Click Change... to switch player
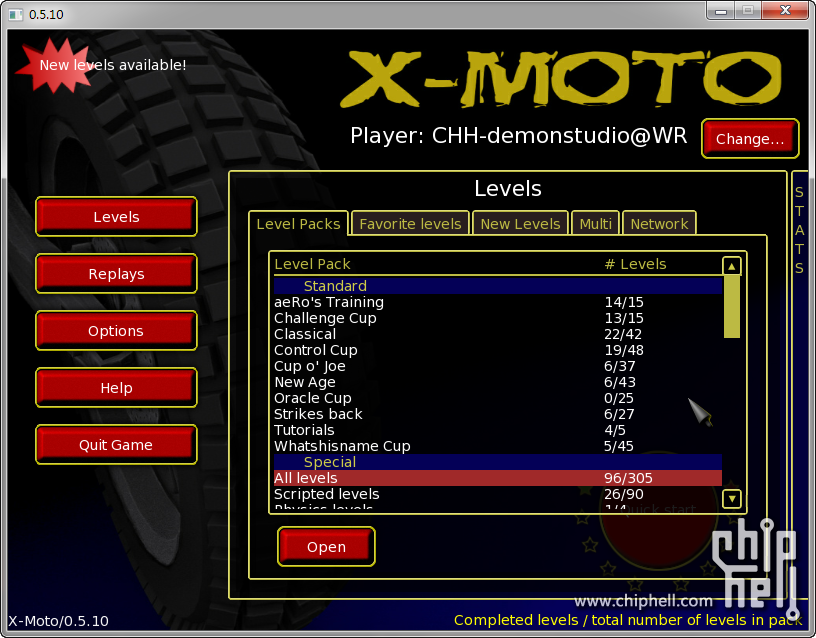 point(750,138)
